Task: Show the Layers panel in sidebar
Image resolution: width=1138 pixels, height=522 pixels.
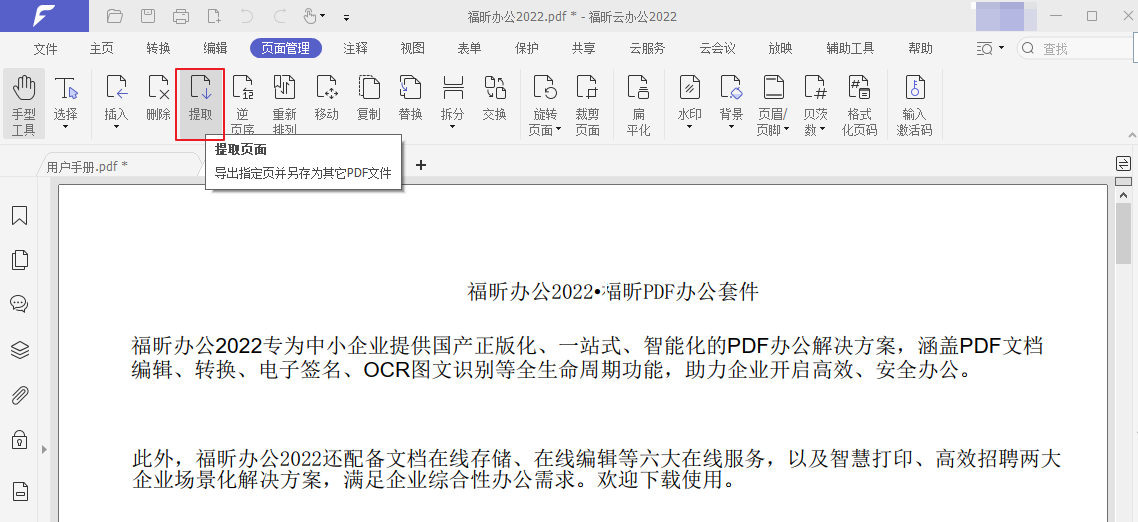Action: [19, 350]
